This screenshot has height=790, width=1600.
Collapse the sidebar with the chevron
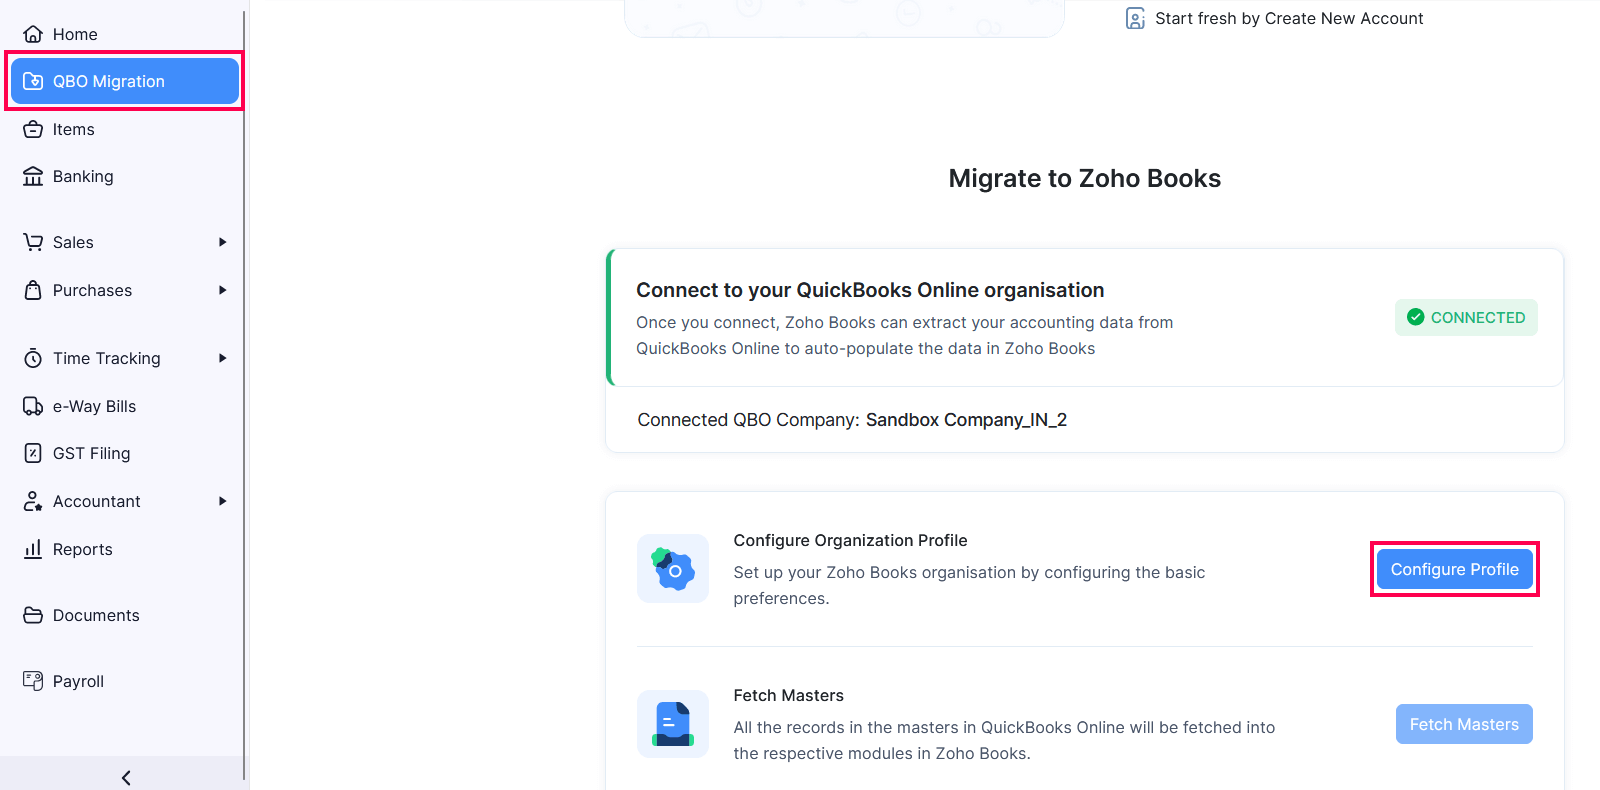[126, 777]
